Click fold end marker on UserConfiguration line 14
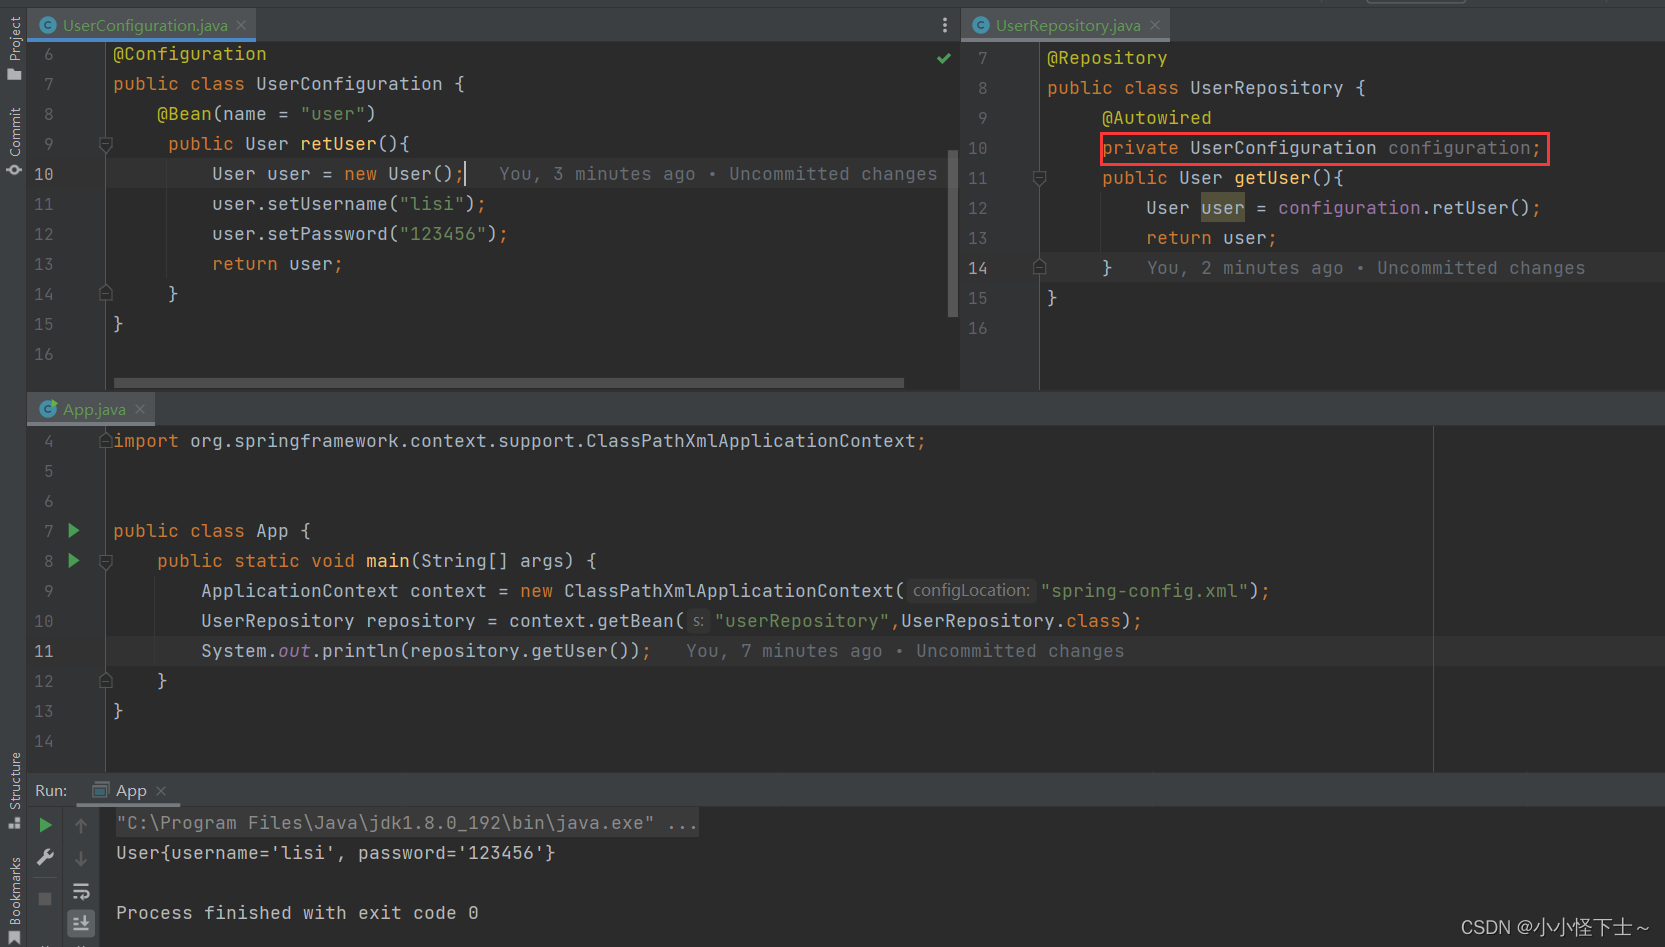Screen dimensions: 1665x947 click(x=106, y=294)
